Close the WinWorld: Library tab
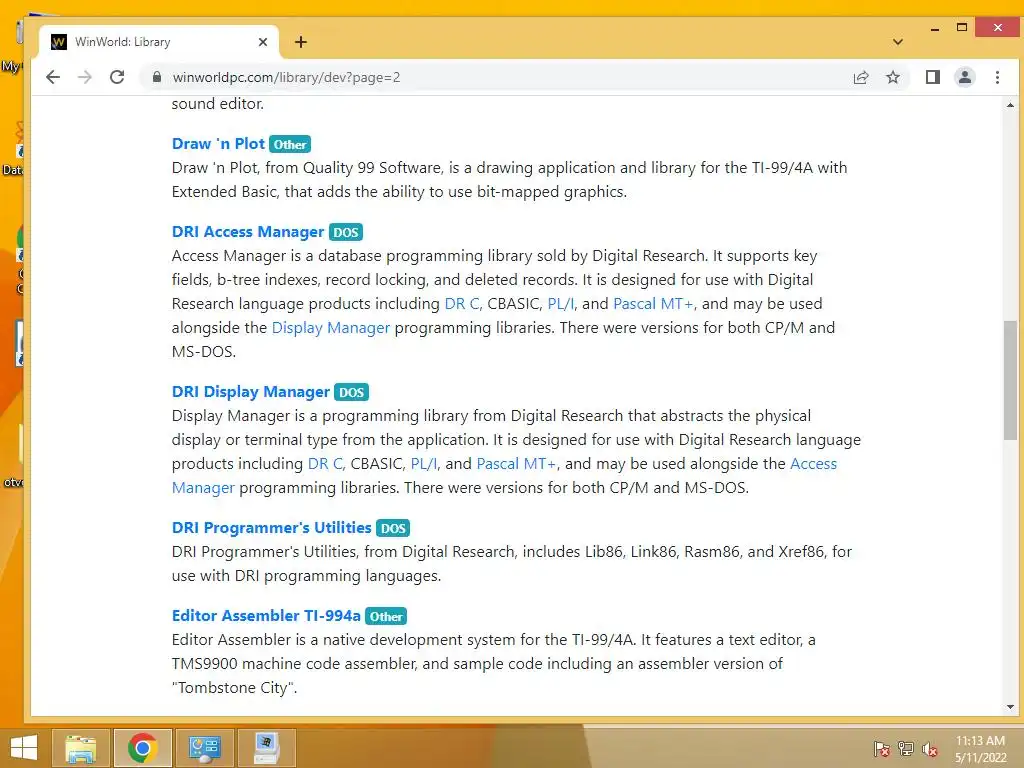 tap(263, 42)
